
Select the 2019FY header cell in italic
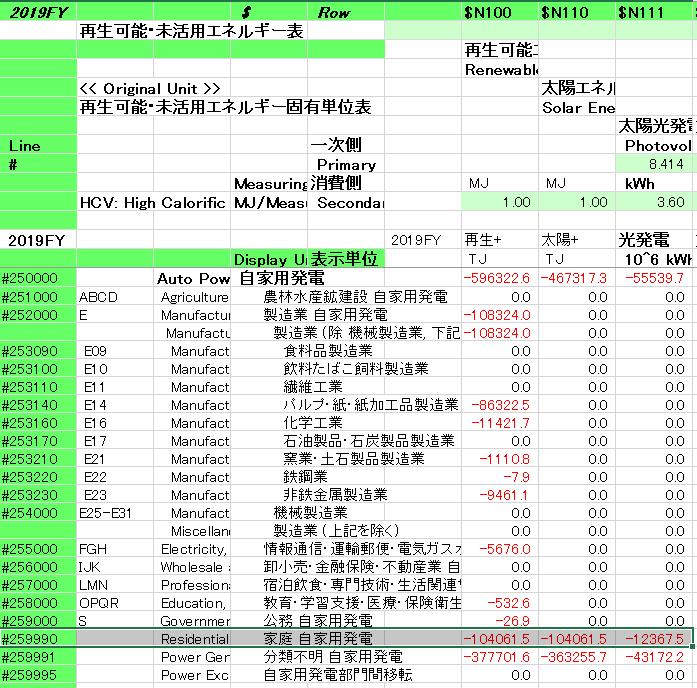[x=38, y=12]
